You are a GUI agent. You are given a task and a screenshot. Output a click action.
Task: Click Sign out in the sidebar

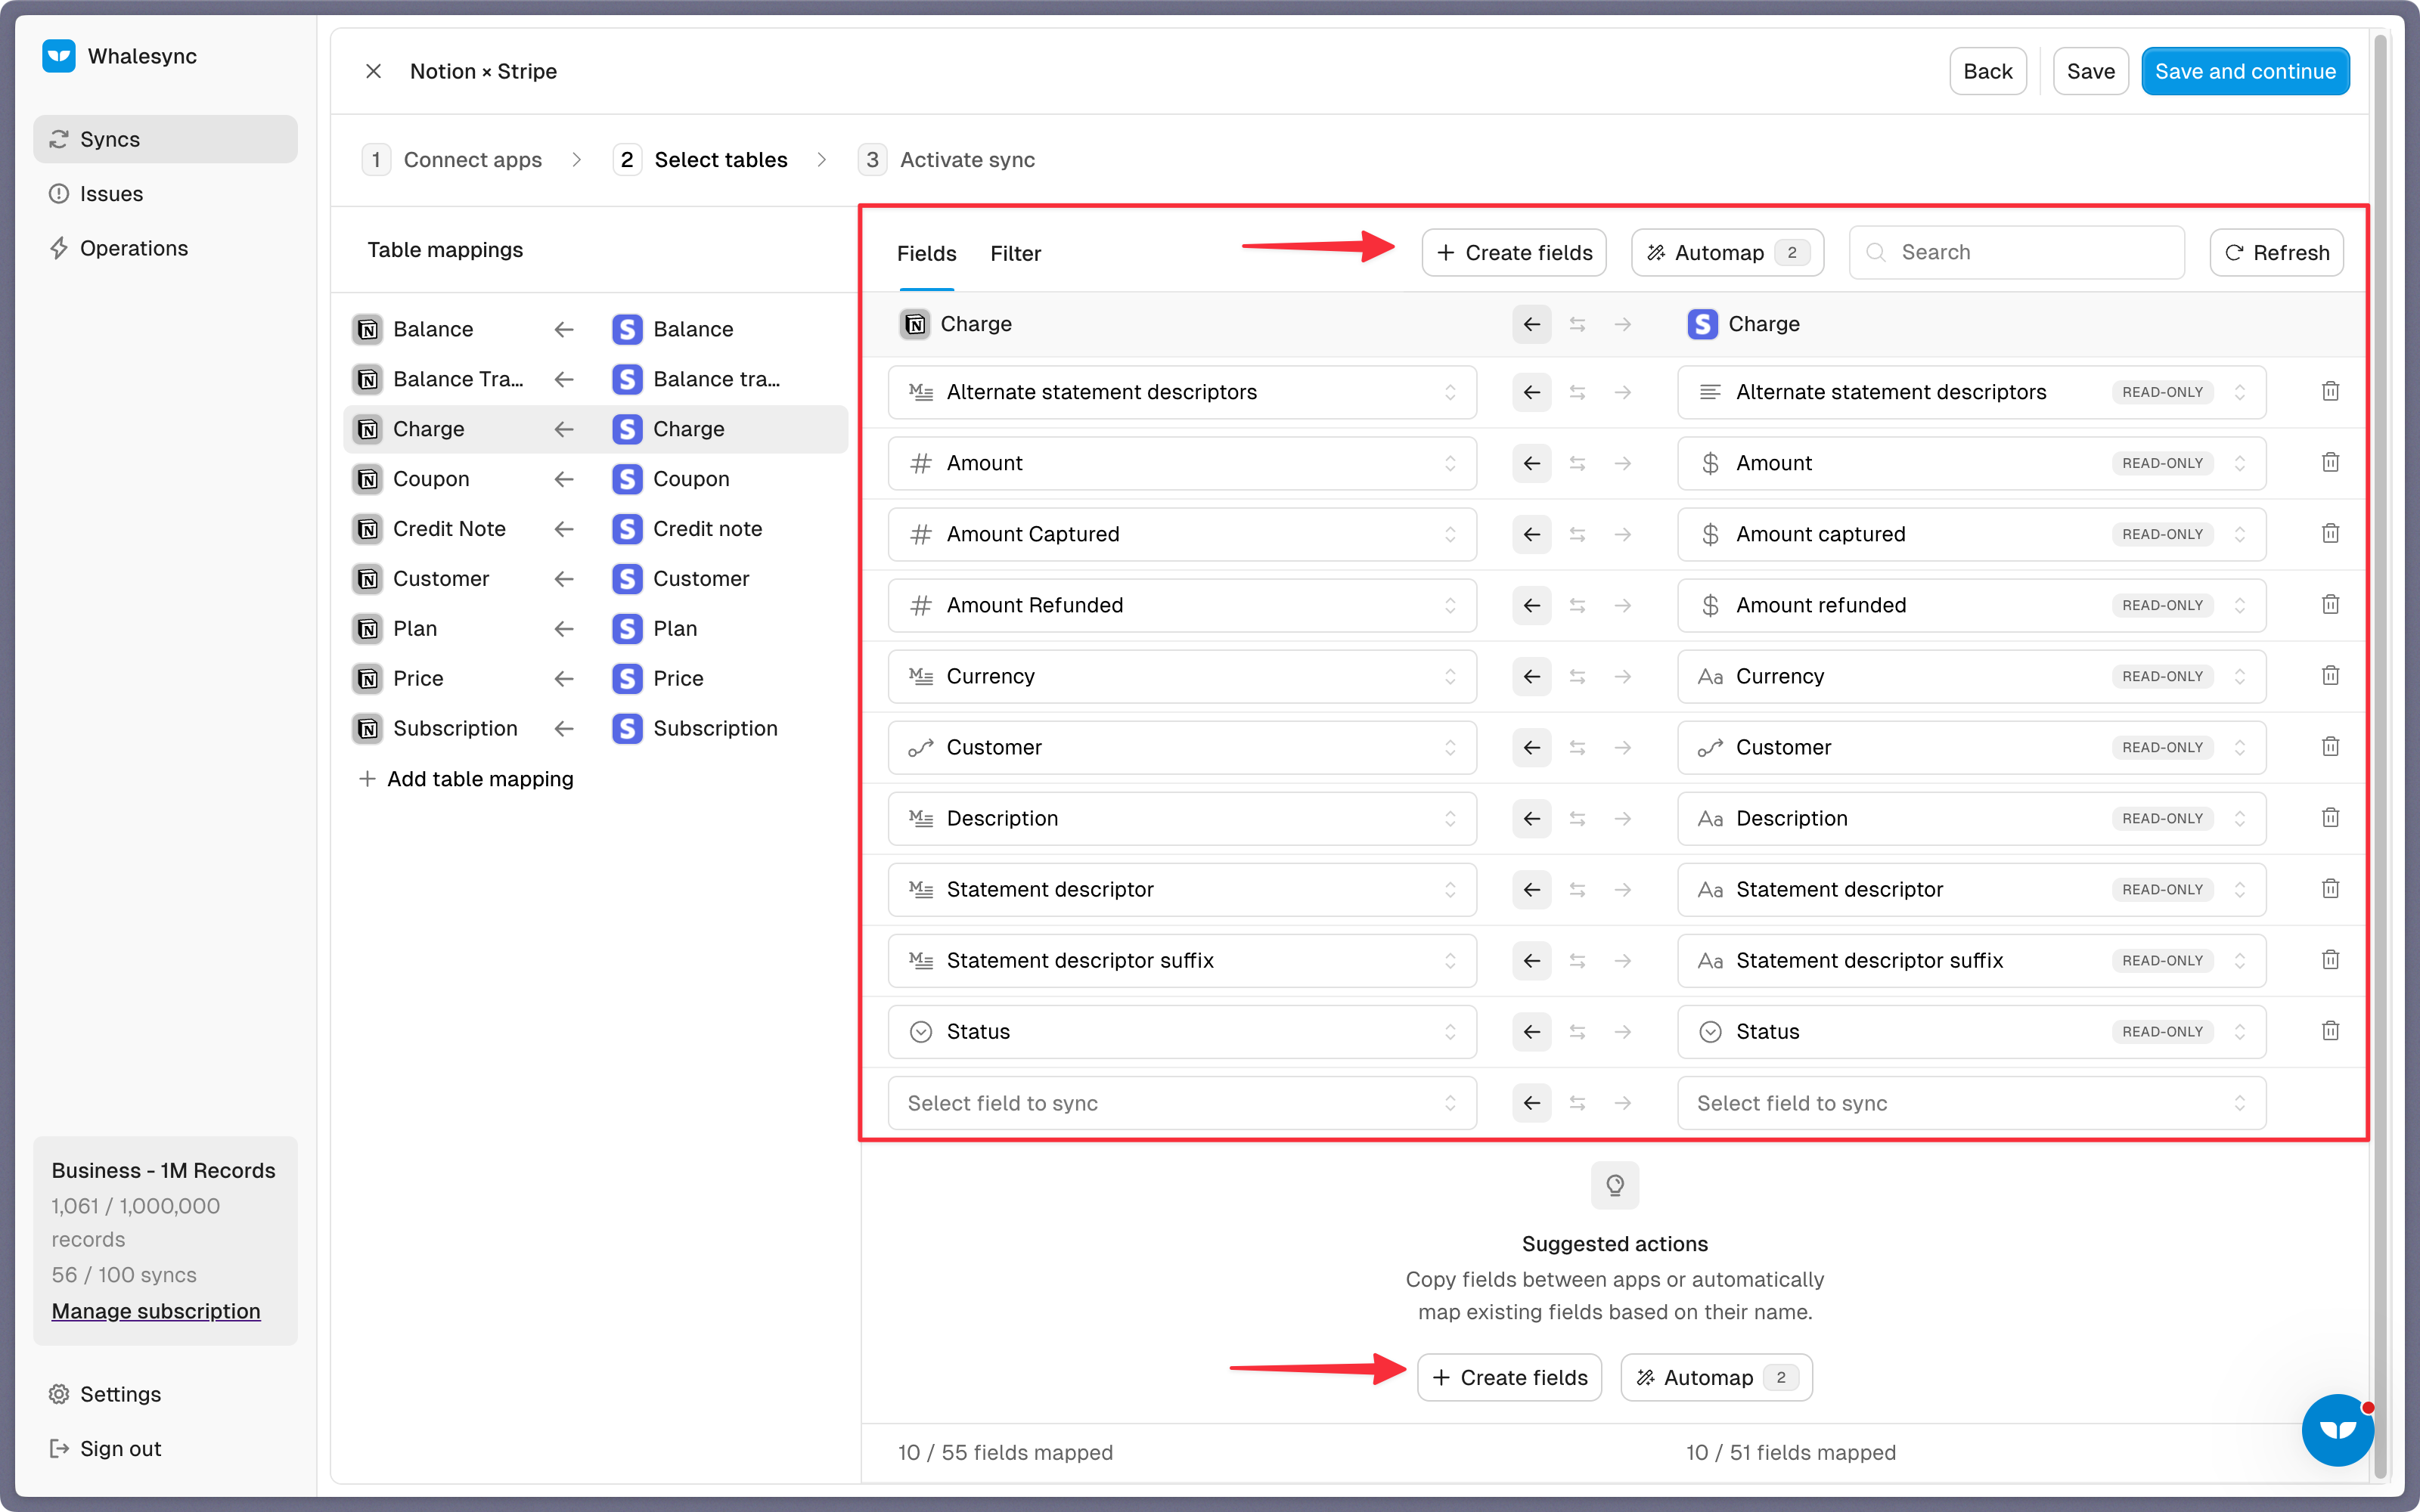(165, 1448)
